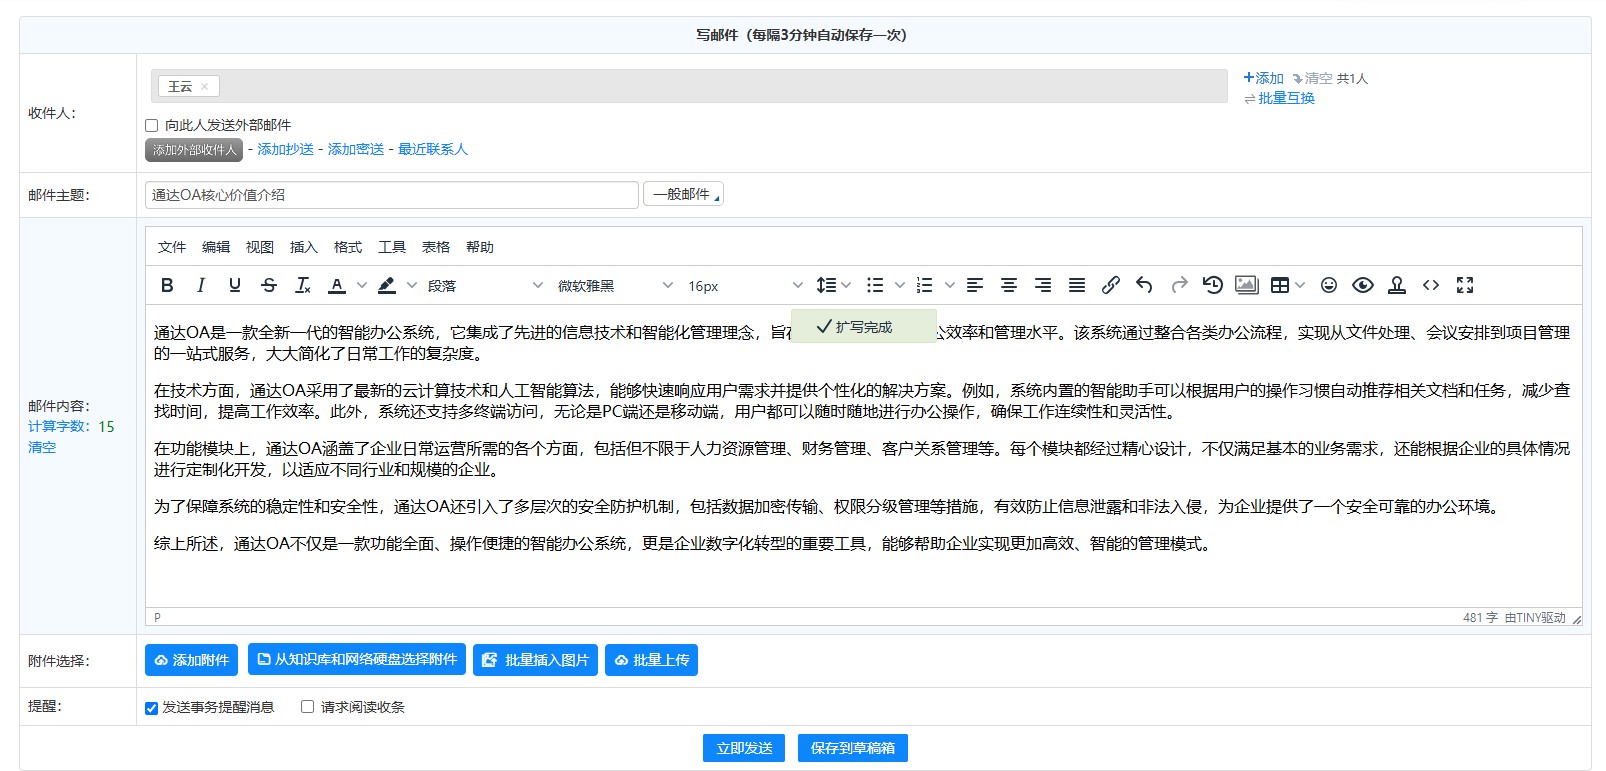The width and height of the screenshot is (1606, 771).
Task: Click 添加附件 button
Action: [x=191, y=660]
